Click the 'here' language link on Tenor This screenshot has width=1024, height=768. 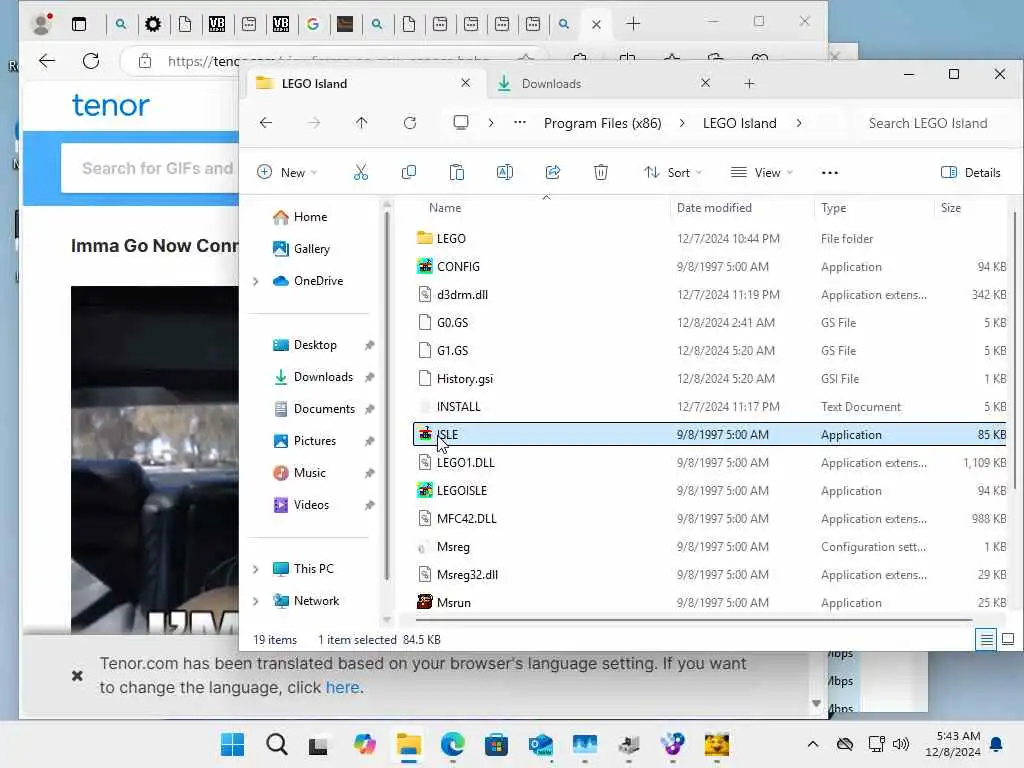[343, 687]
